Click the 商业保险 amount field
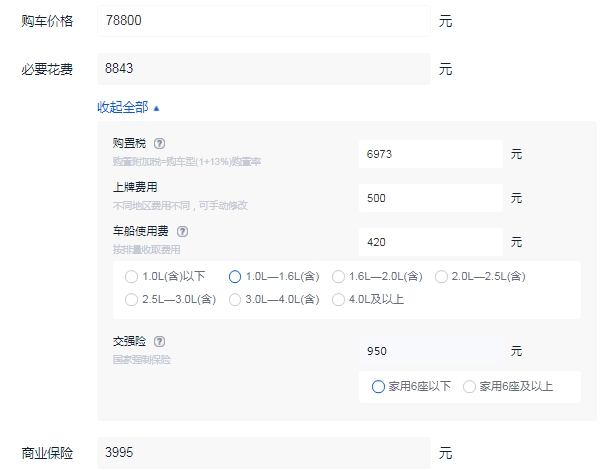 click(x=264, y=453)
